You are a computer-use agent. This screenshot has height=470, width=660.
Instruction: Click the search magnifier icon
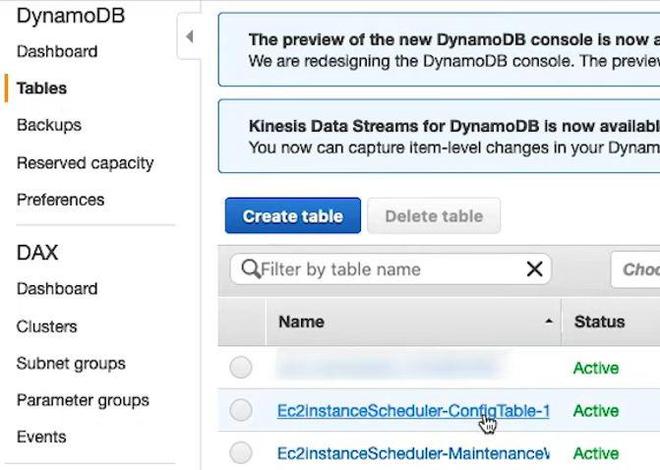coord(250,269)
